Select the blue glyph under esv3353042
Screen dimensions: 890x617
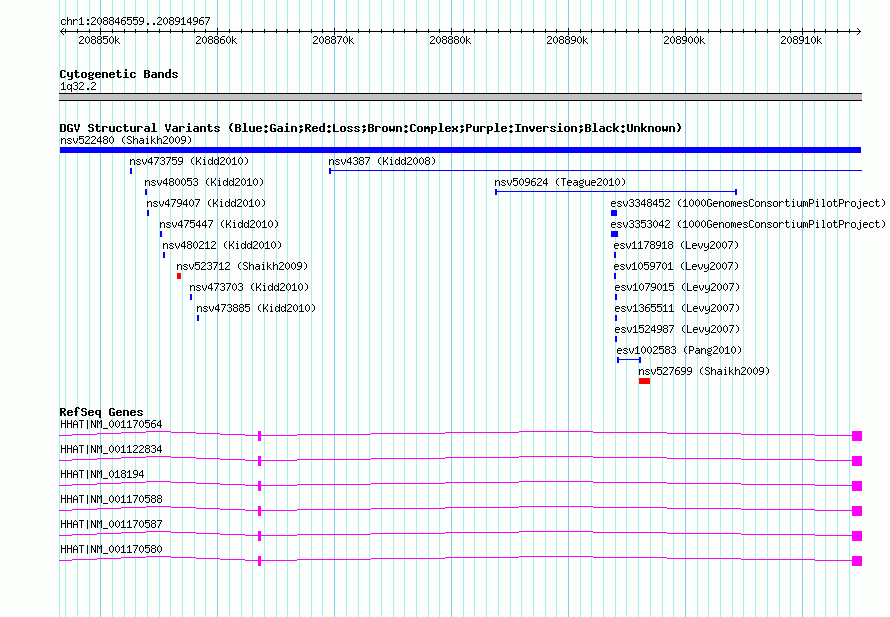click(615, 234)
